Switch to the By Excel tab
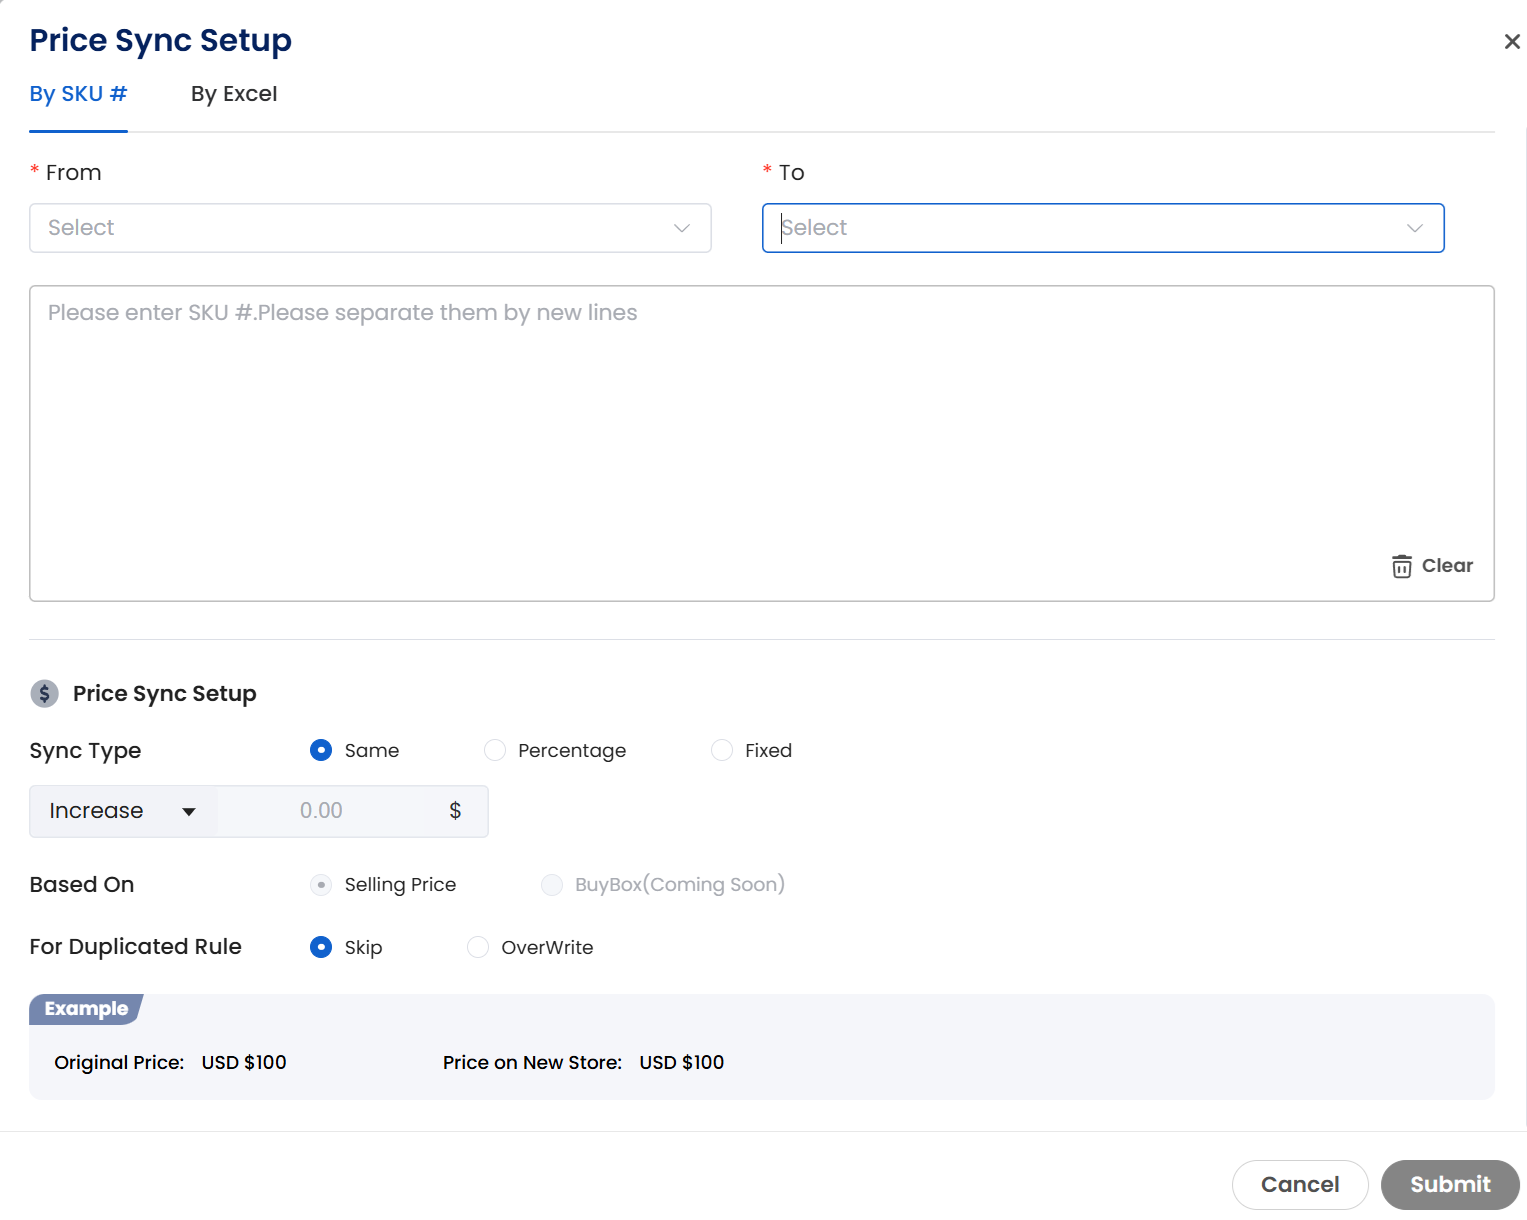The width and height of the screenshot is (1527, 1220). point(234,94)
